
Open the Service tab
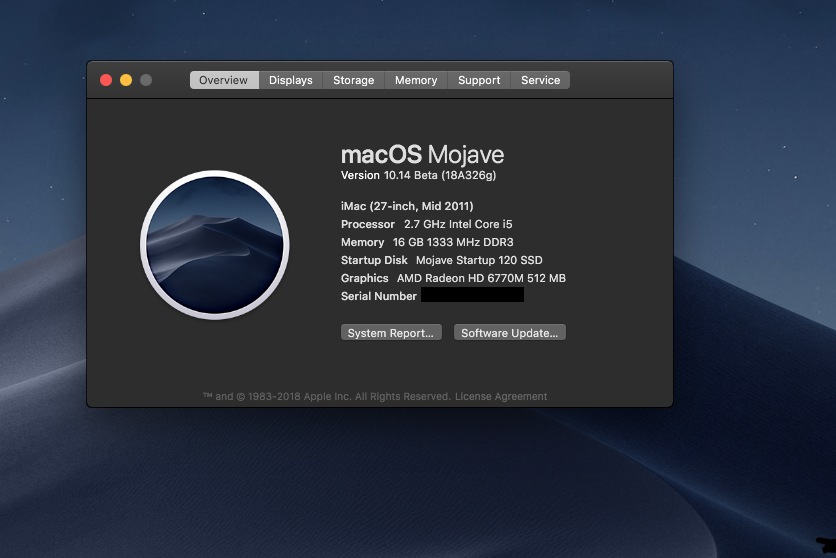click(x=540, y=80)
